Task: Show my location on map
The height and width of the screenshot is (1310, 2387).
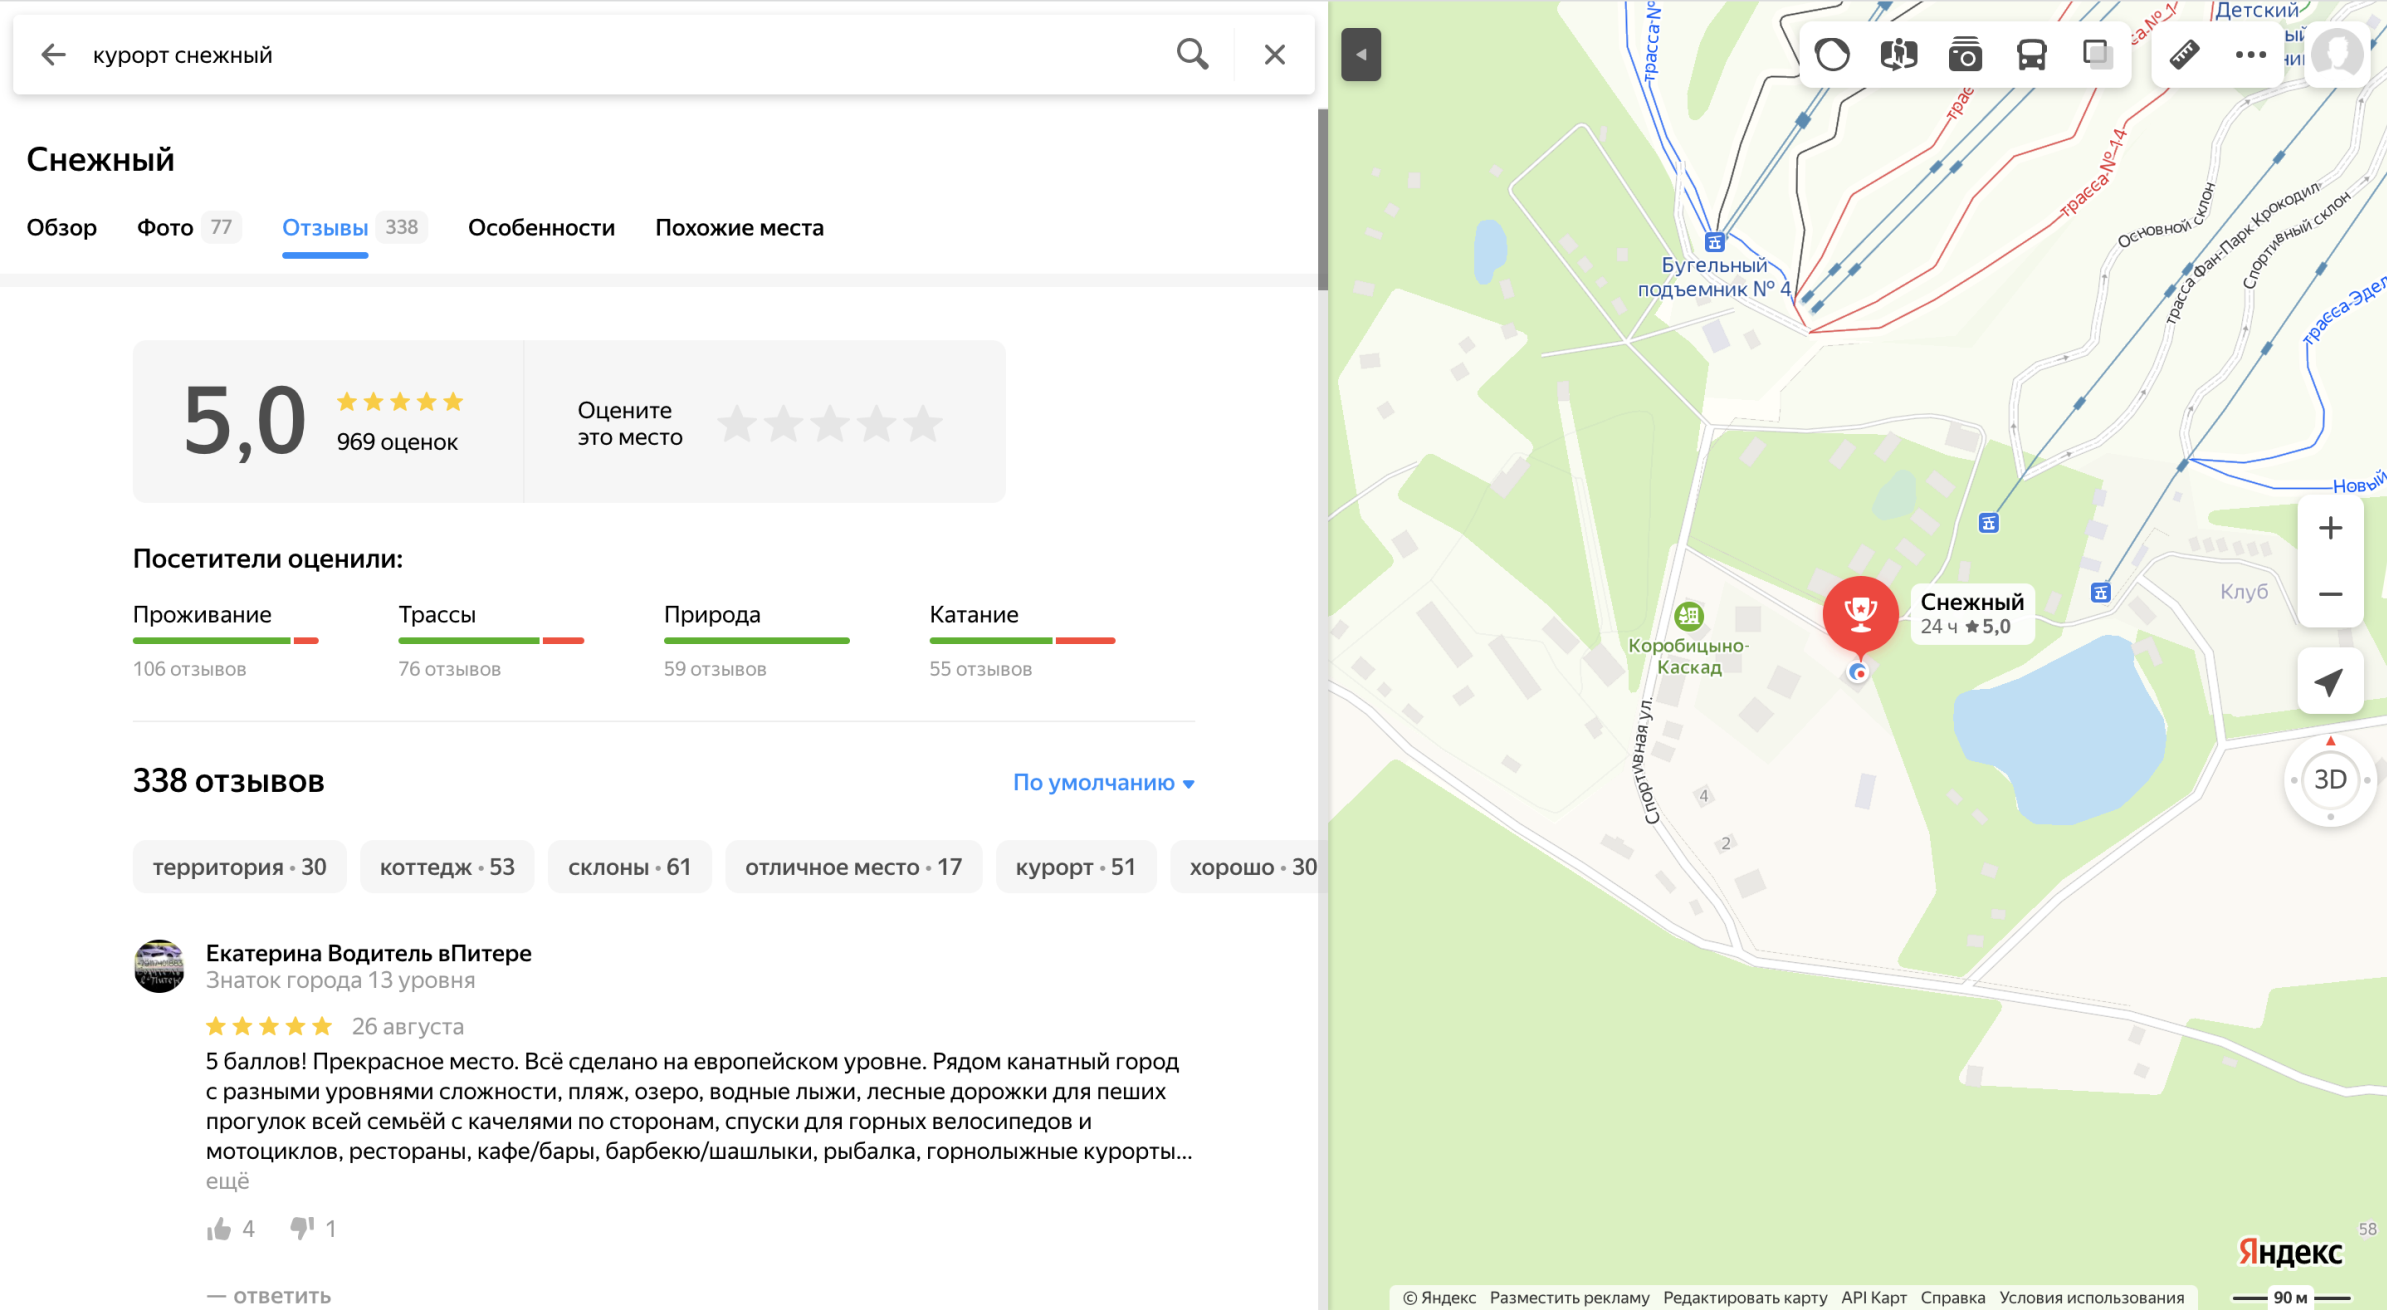Action: pos(2329,682)
